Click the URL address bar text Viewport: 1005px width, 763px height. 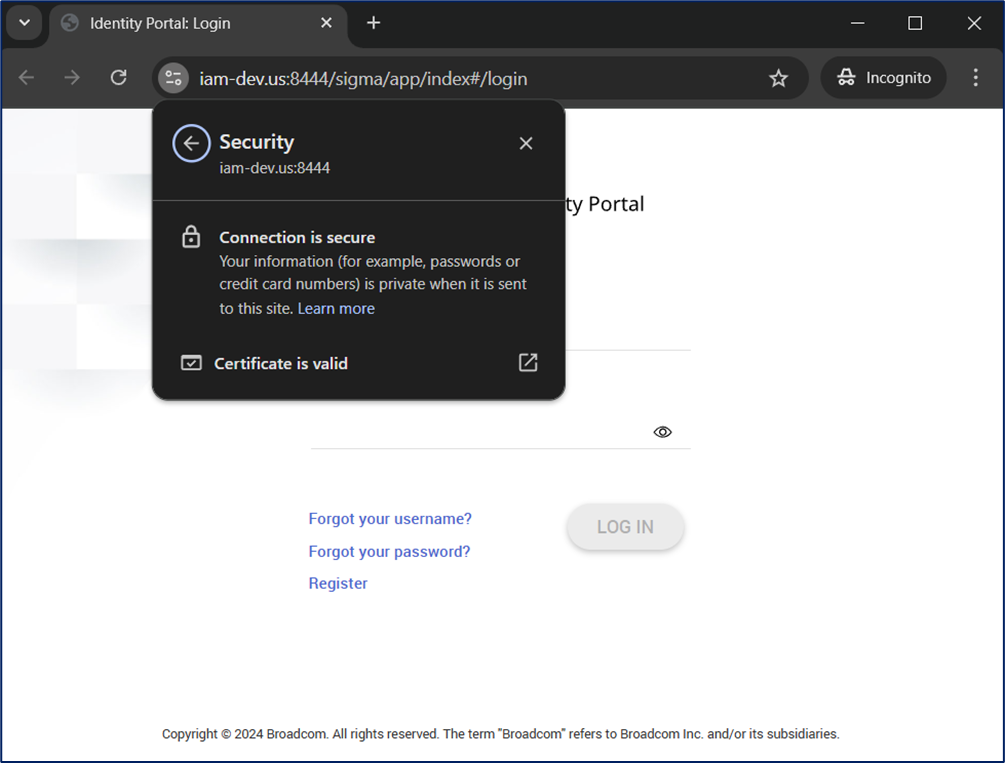point(363,78)
